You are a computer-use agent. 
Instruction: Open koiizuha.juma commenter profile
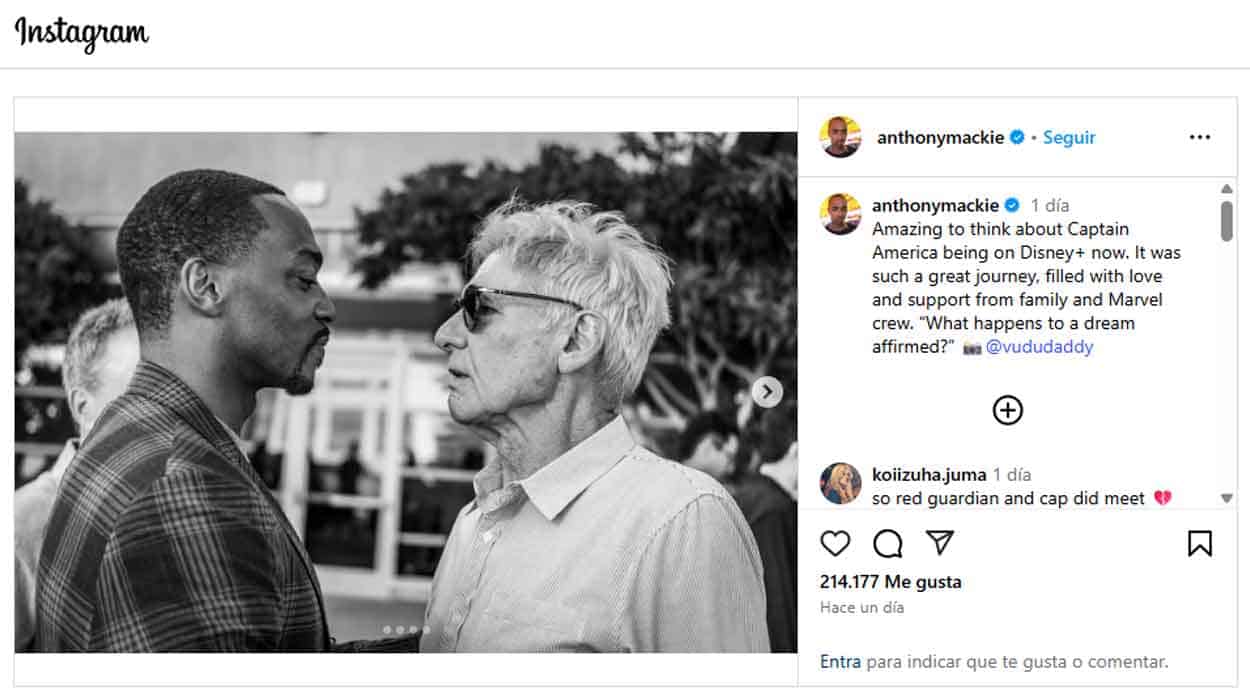pos(929,474)
